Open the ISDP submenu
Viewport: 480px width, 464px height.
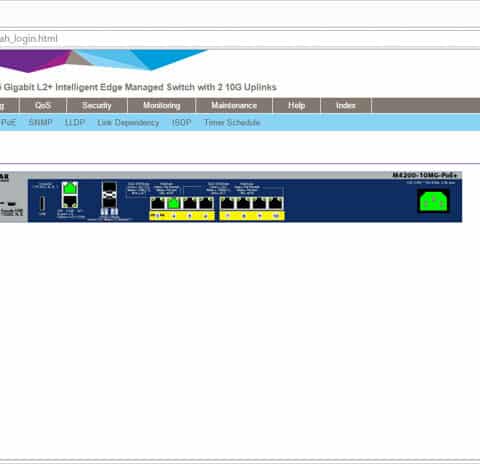click(x=181, y=123)
